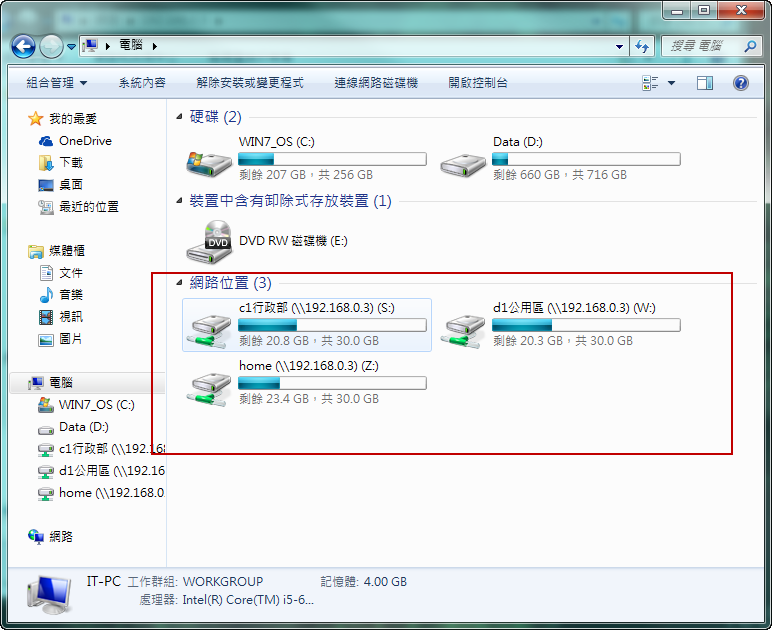The image size is (772, 630).
Task: Select OneDrive in the favorites sidebar
Action: coord(85,141)
